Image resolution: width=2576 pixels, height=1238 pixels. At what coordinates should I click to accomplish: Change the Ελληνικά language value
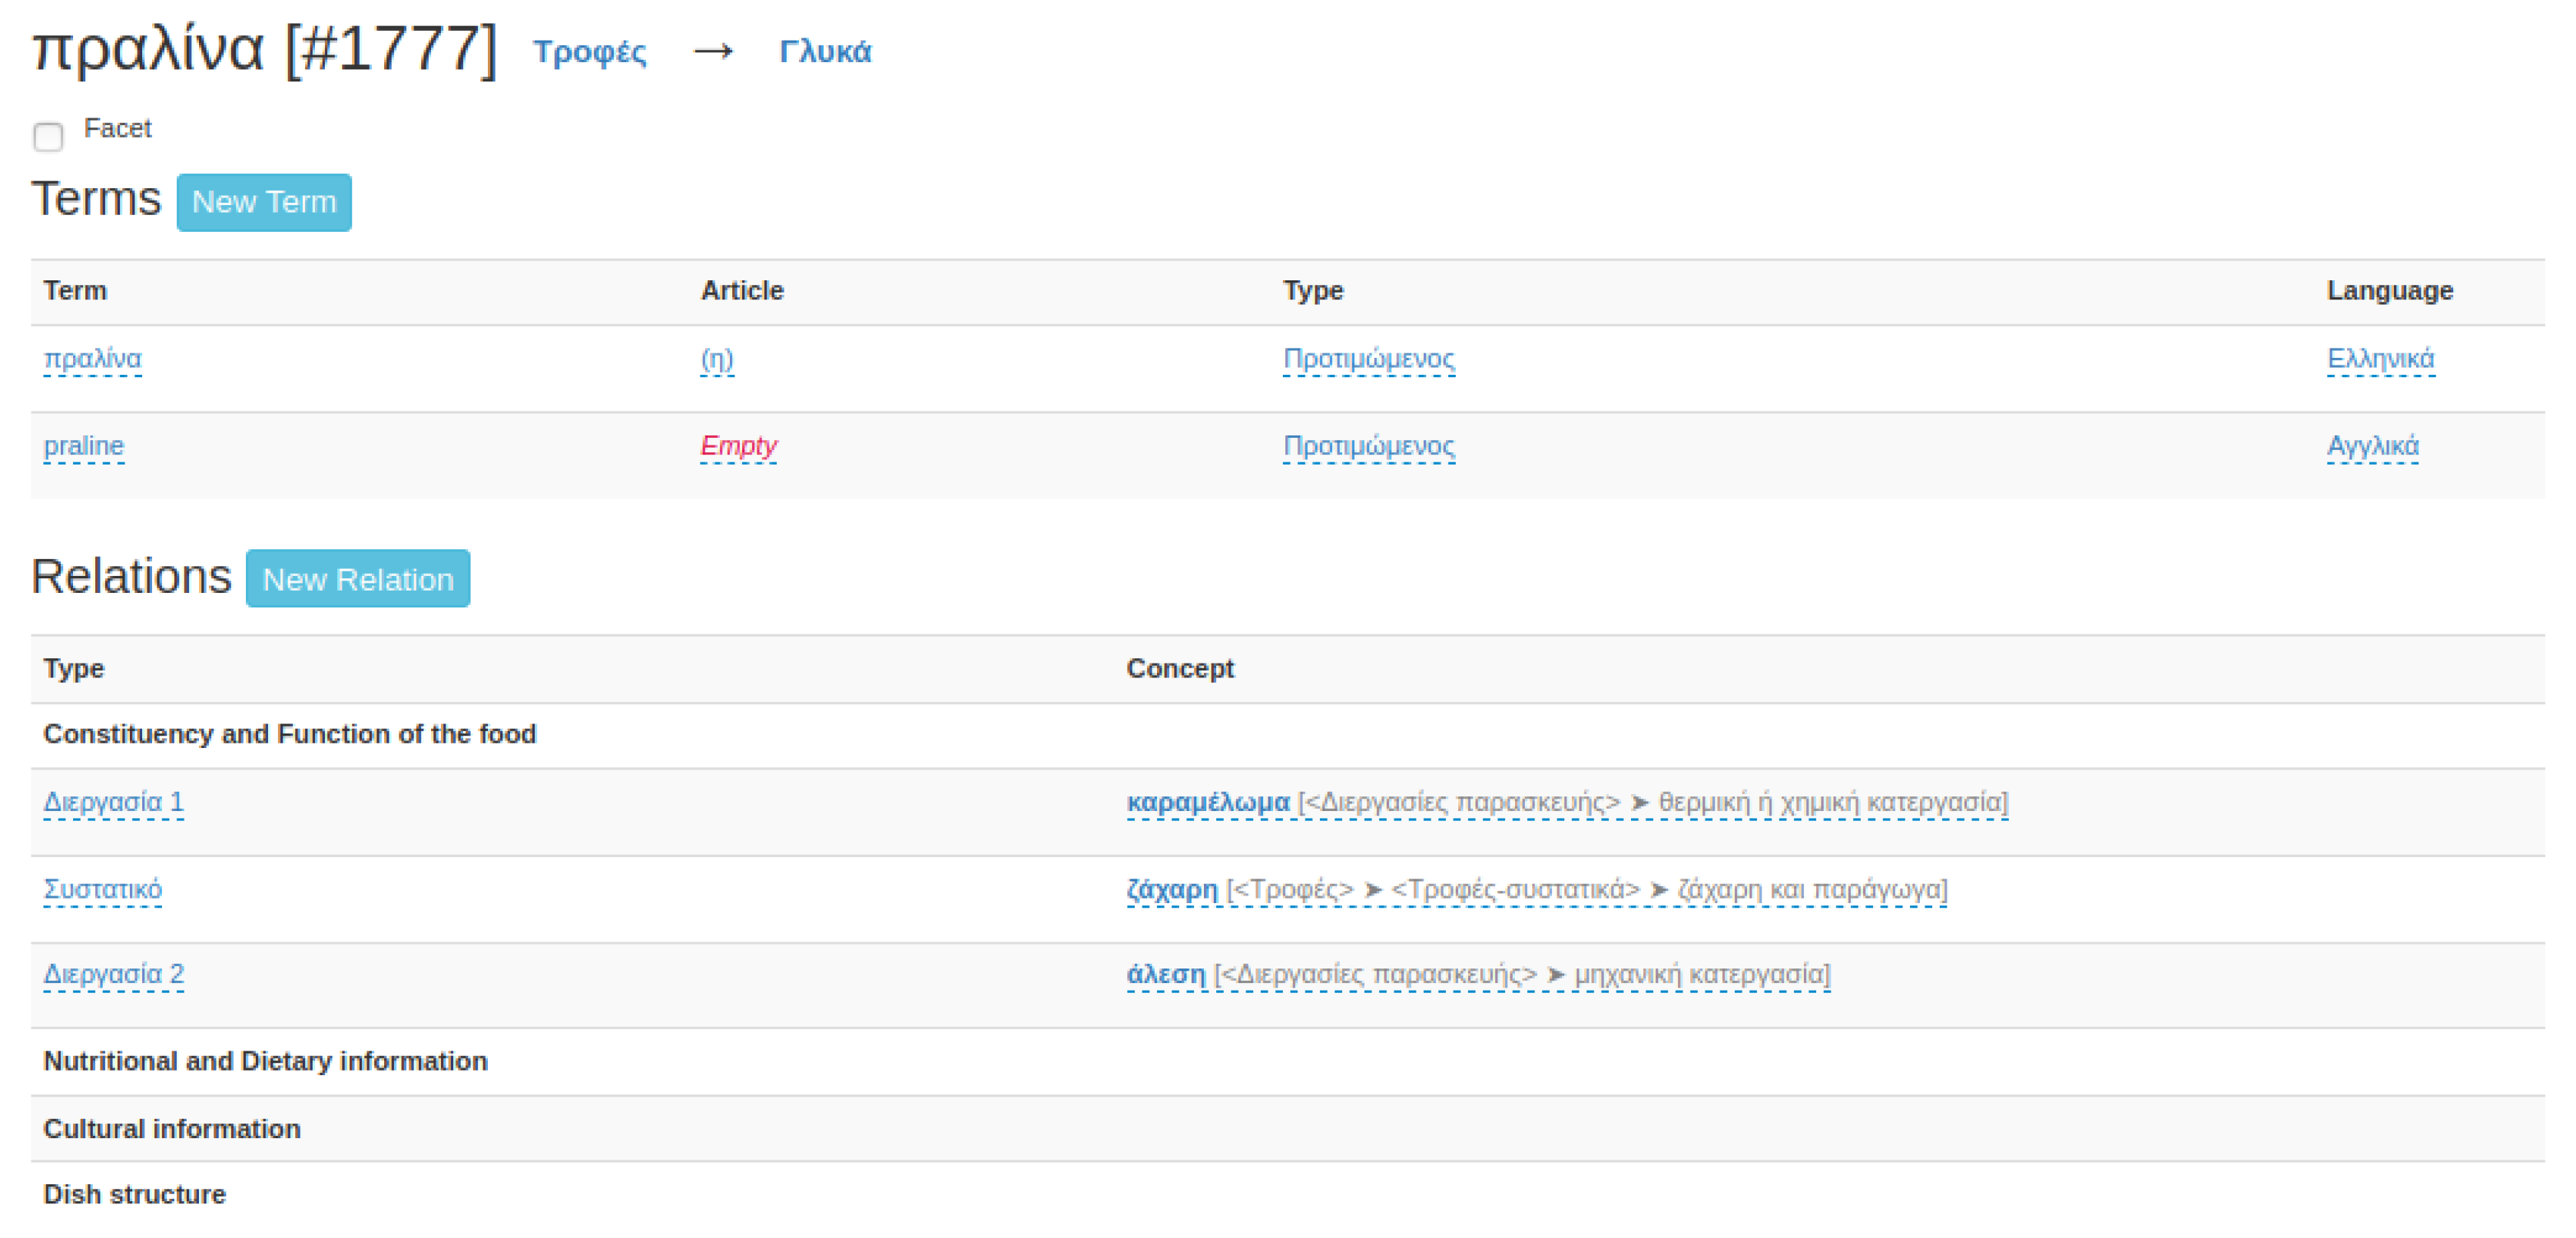pyautogui.click(x=2380, y=359)
